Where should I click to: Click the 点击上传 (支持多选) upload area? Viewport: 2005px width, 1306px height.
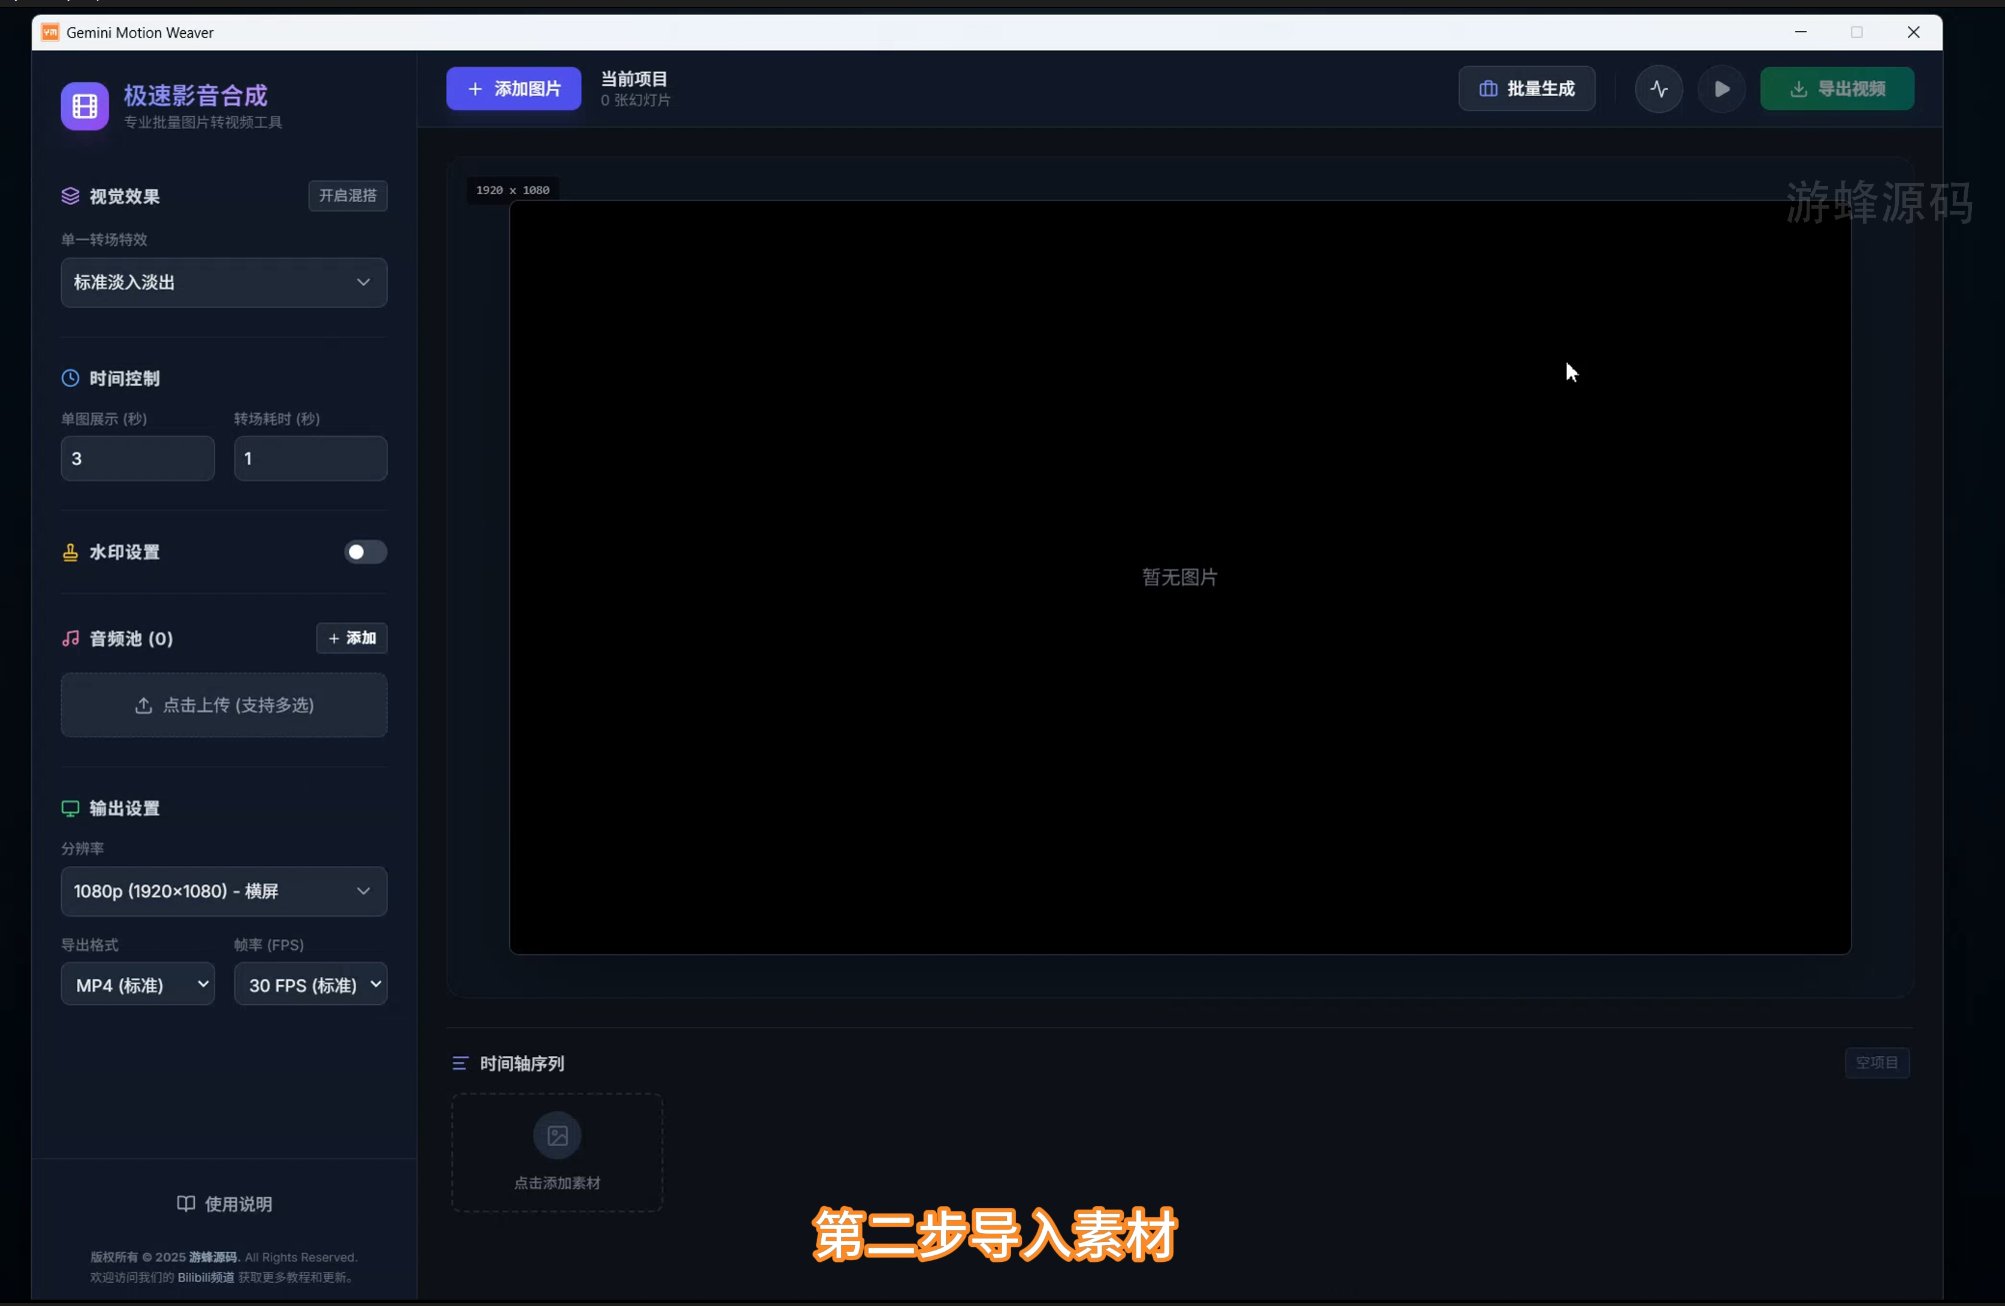224,705
